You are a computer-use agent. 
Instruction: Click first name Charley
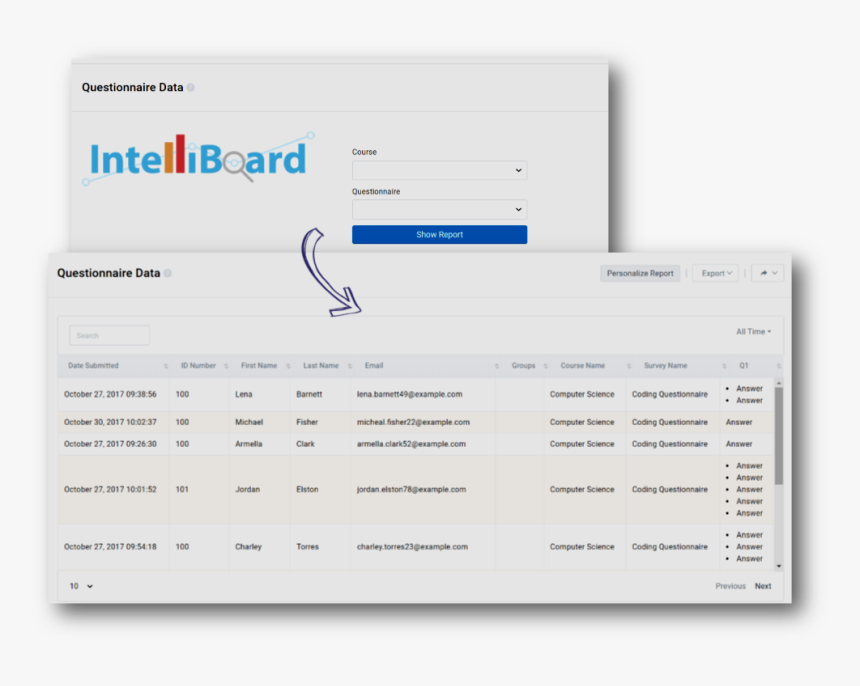point(248,547)
